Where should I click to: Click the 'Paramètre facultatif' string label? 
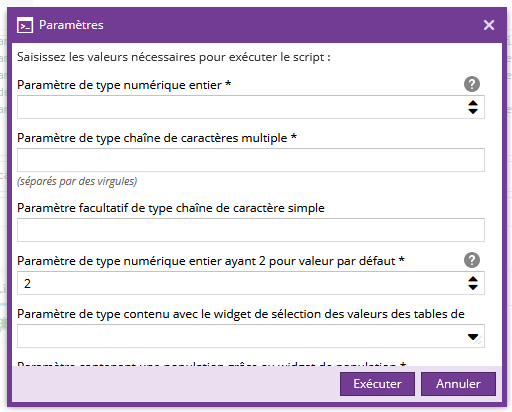point(171,208)
